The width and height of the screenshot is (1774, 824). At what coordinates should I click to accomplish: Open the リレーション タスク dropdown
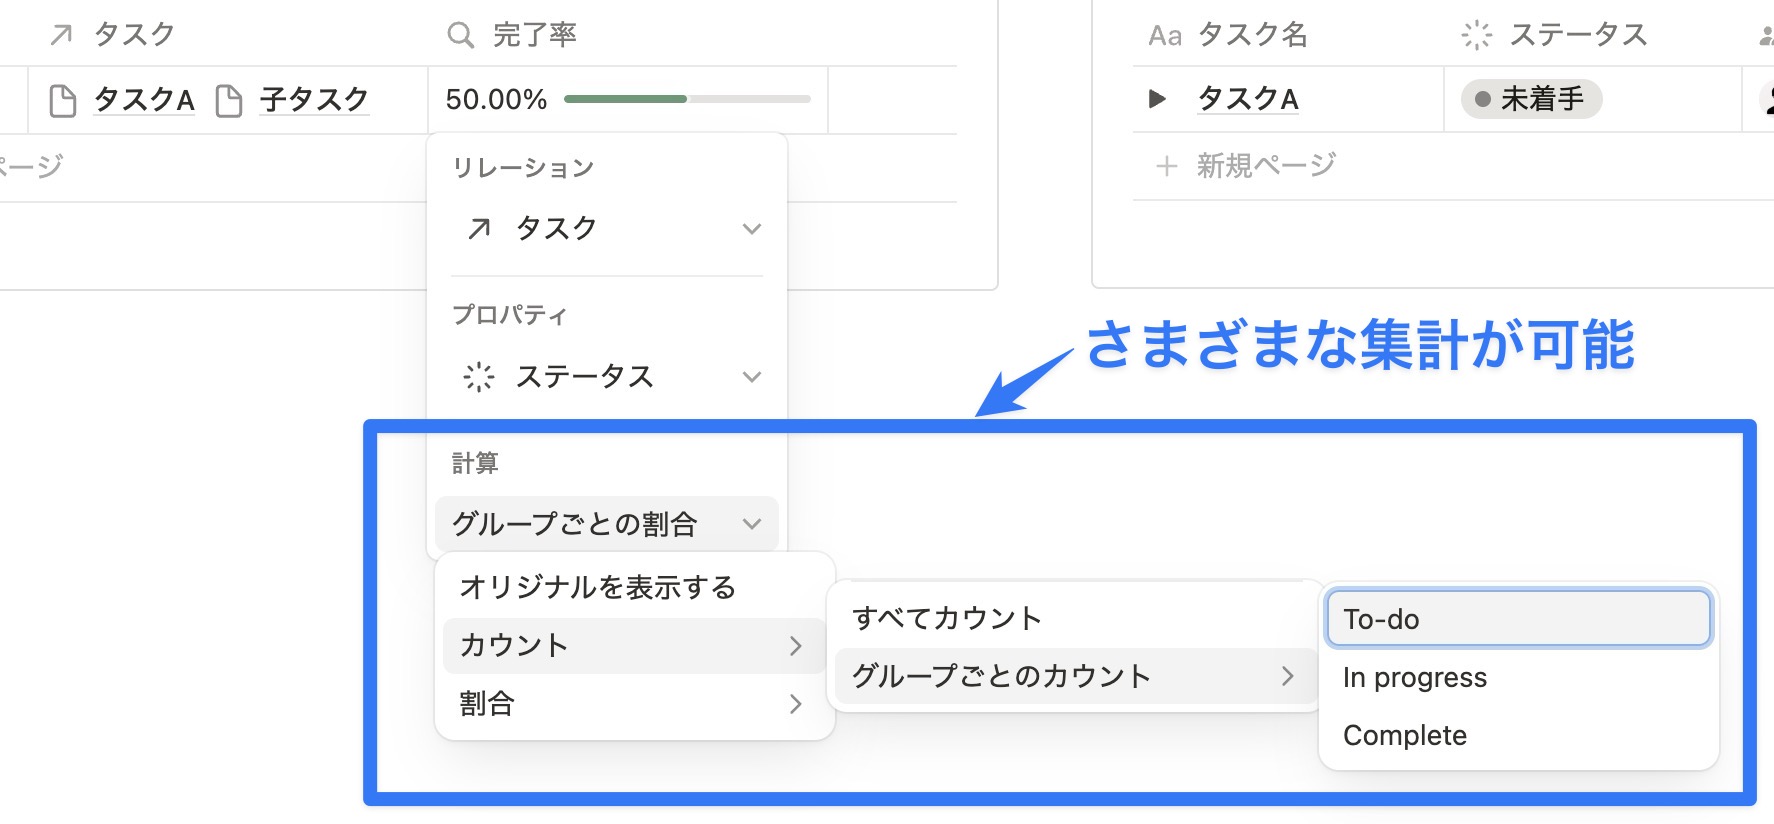point(607,229)
